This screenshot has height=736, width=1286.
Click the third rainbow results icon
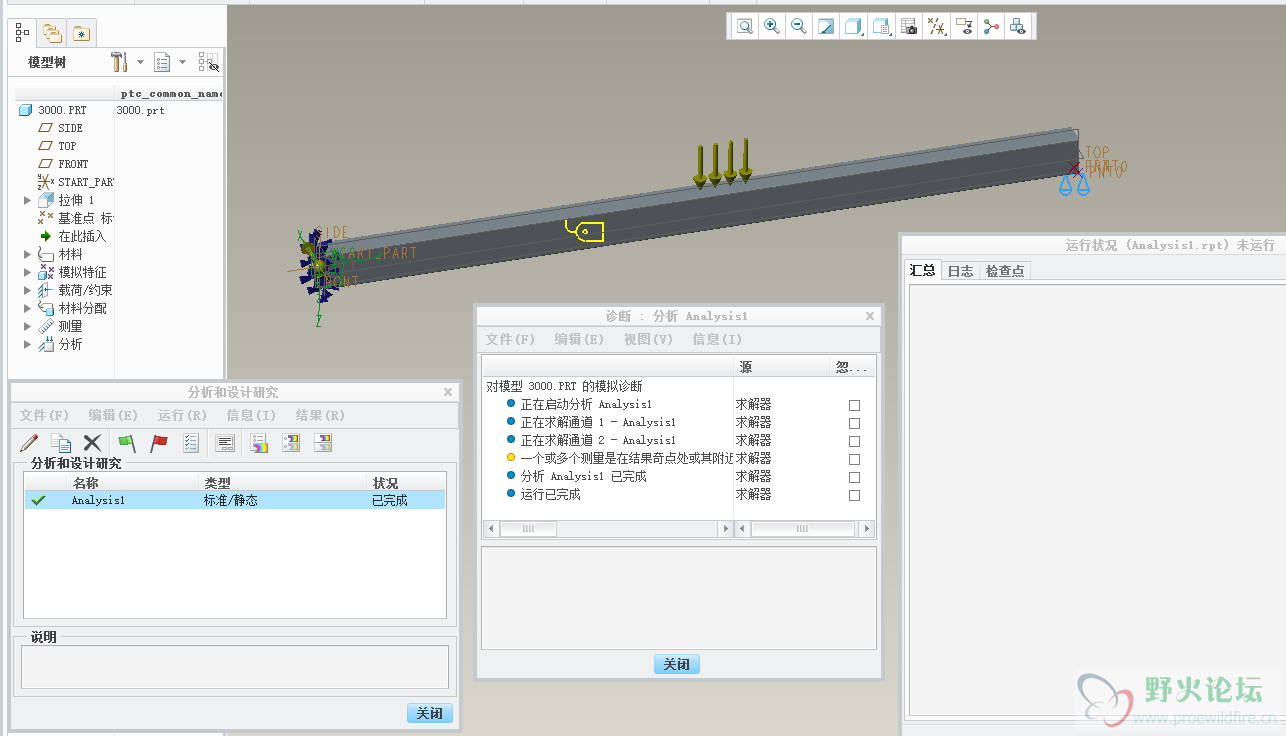(323, 442)
